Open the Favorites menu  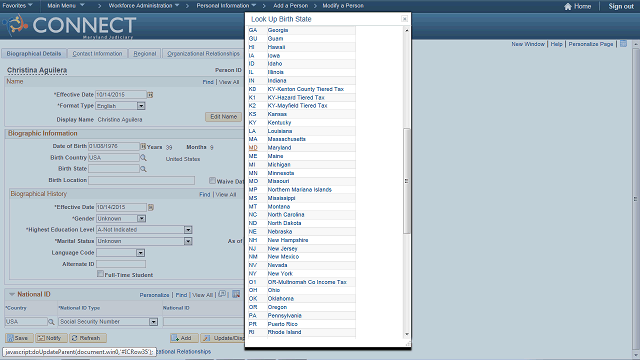pos(17,6)
